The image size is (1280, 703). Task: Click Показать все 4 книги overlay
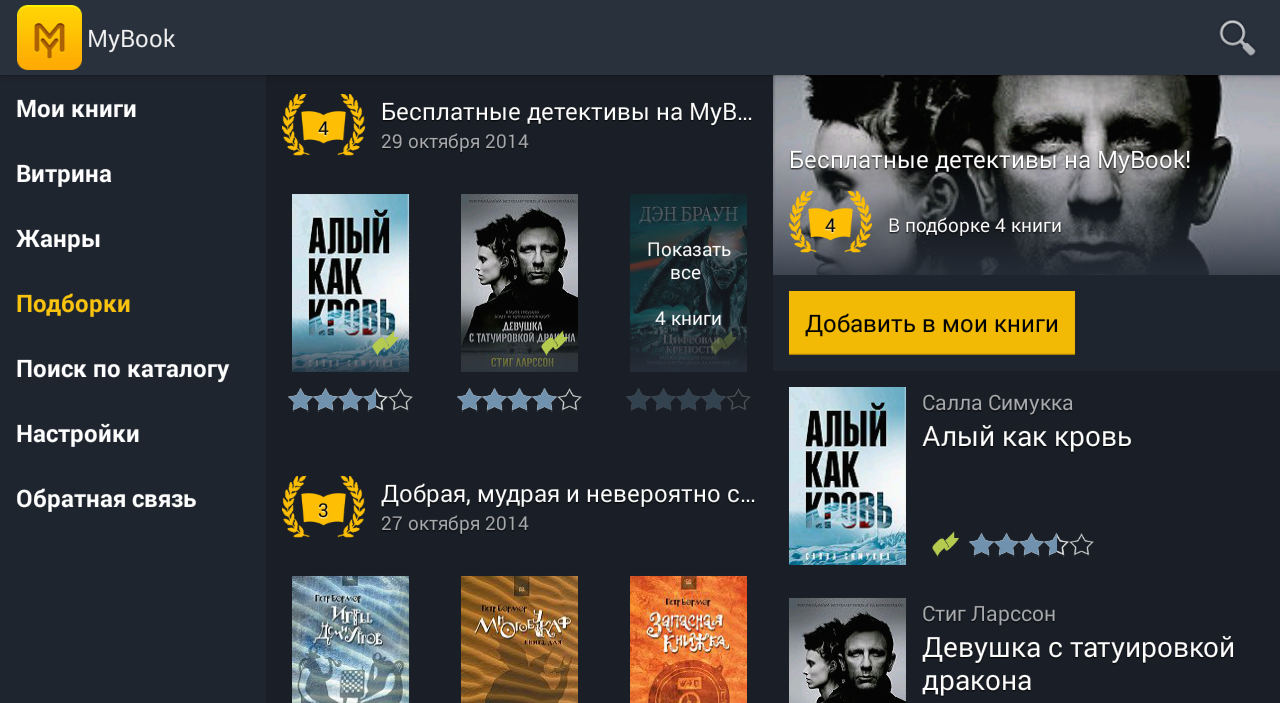pyautogui.click(x=688, y=283)
